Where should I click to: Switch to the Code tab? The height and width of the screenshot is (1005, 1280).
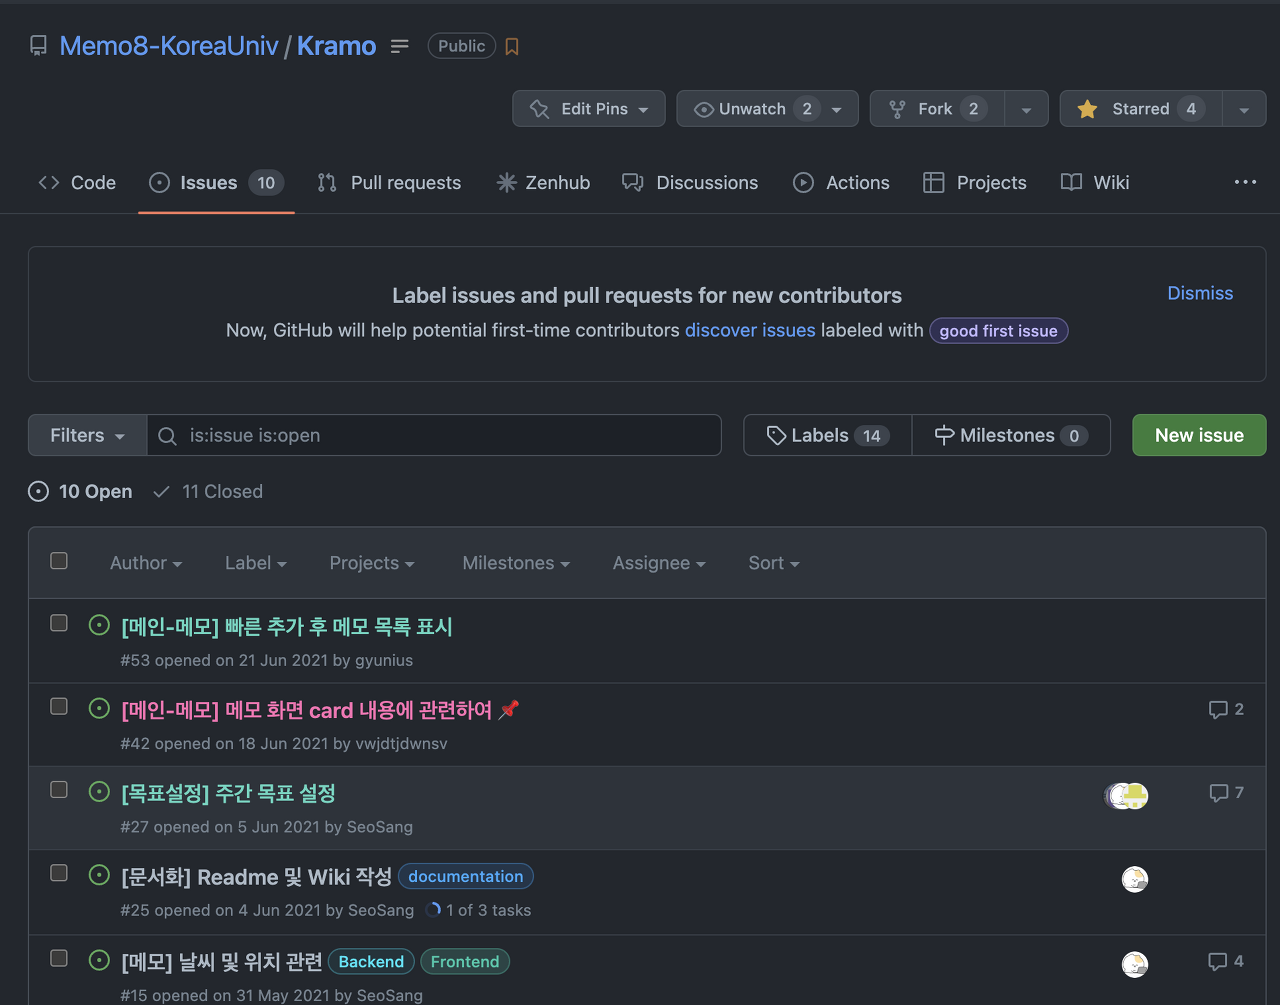(77, 183)
